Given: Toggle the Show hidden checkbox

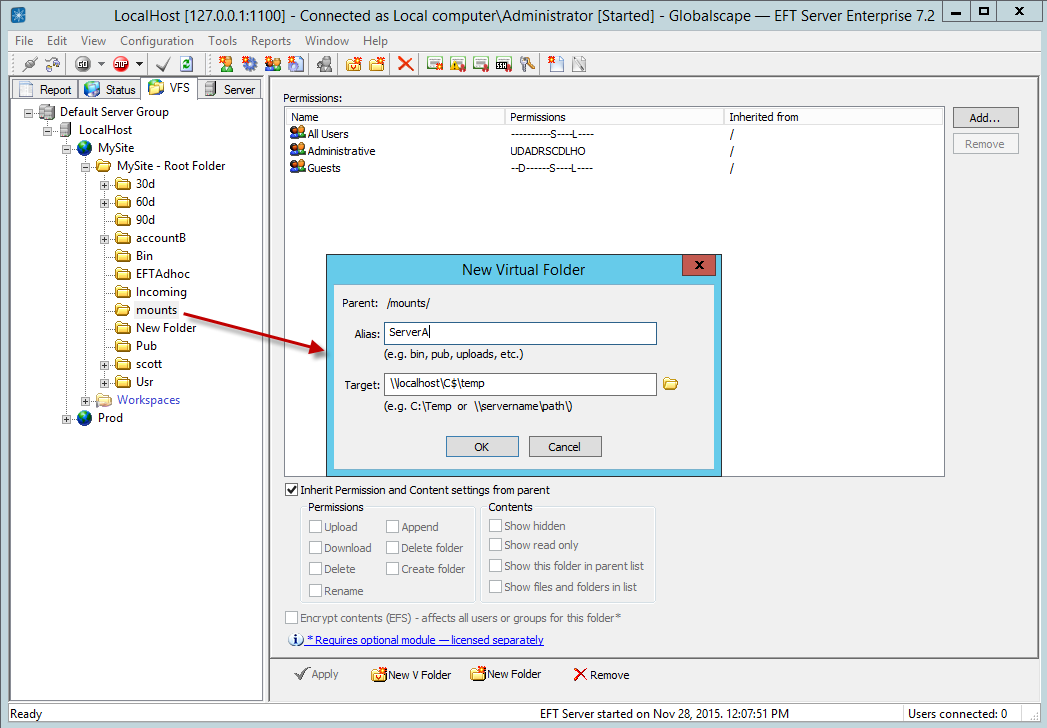Looking at the screenshot, I should click(495, 526).
